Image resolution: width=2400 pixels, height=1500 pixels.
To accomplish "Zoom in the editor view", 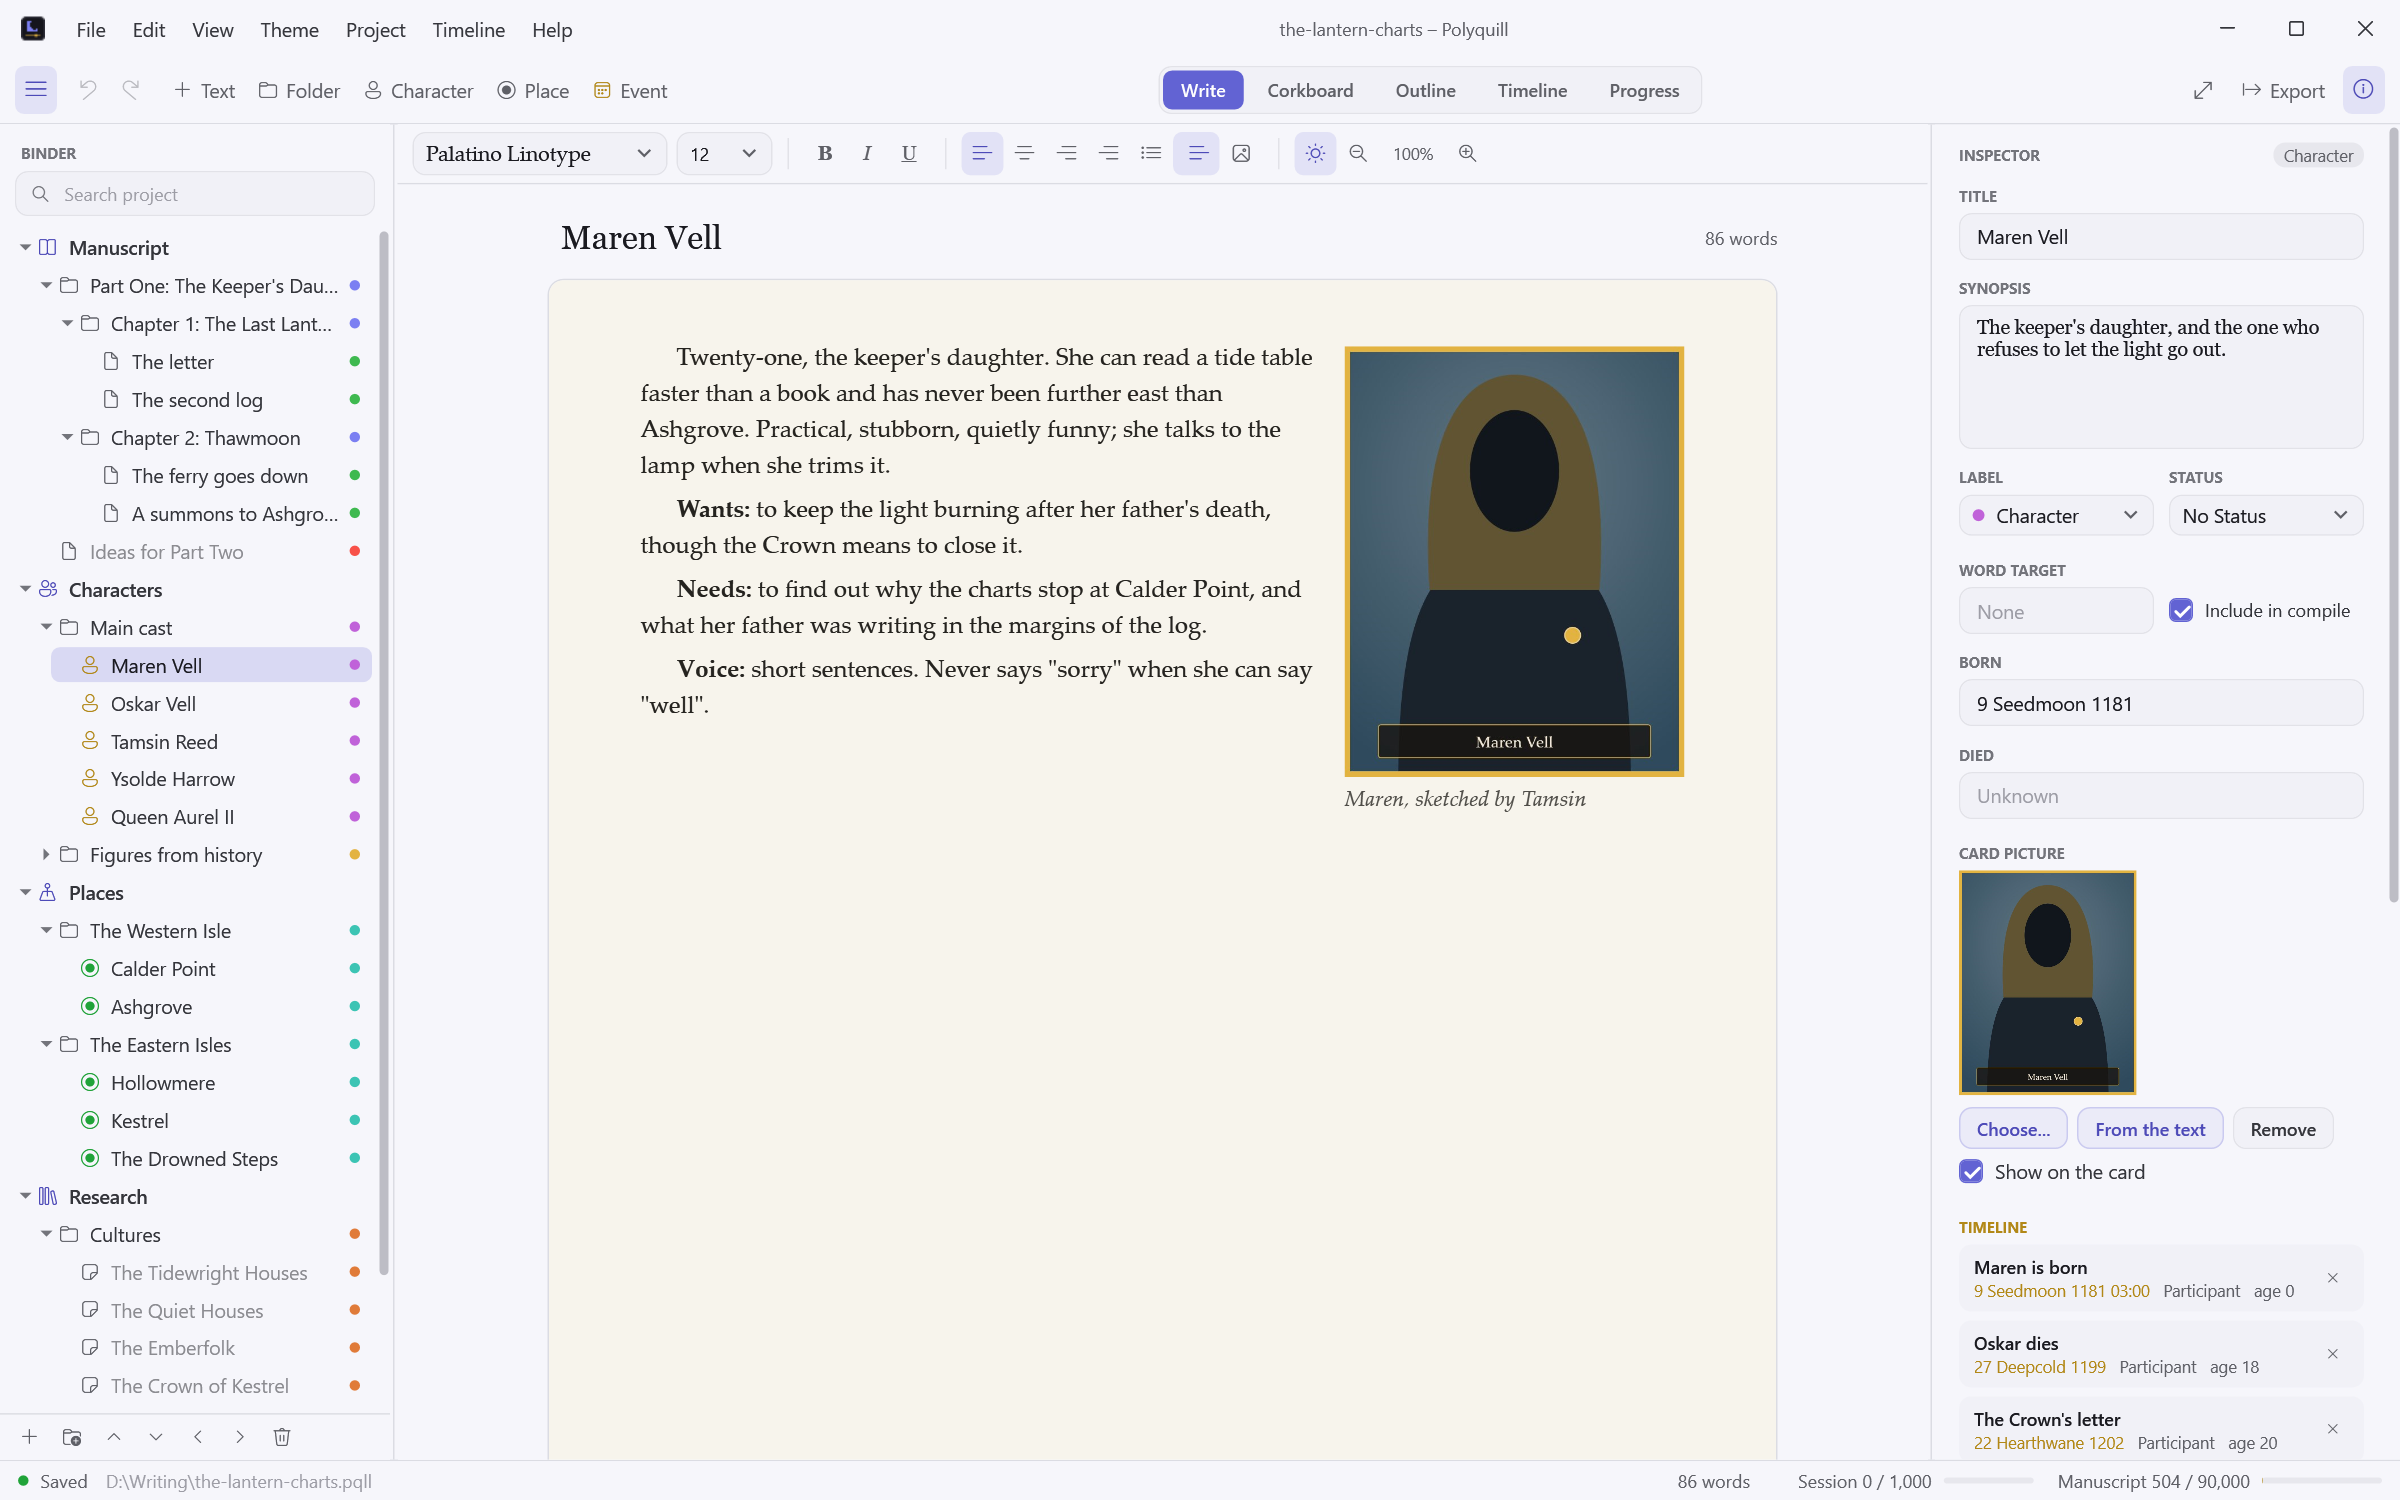I will (1467, 153).
